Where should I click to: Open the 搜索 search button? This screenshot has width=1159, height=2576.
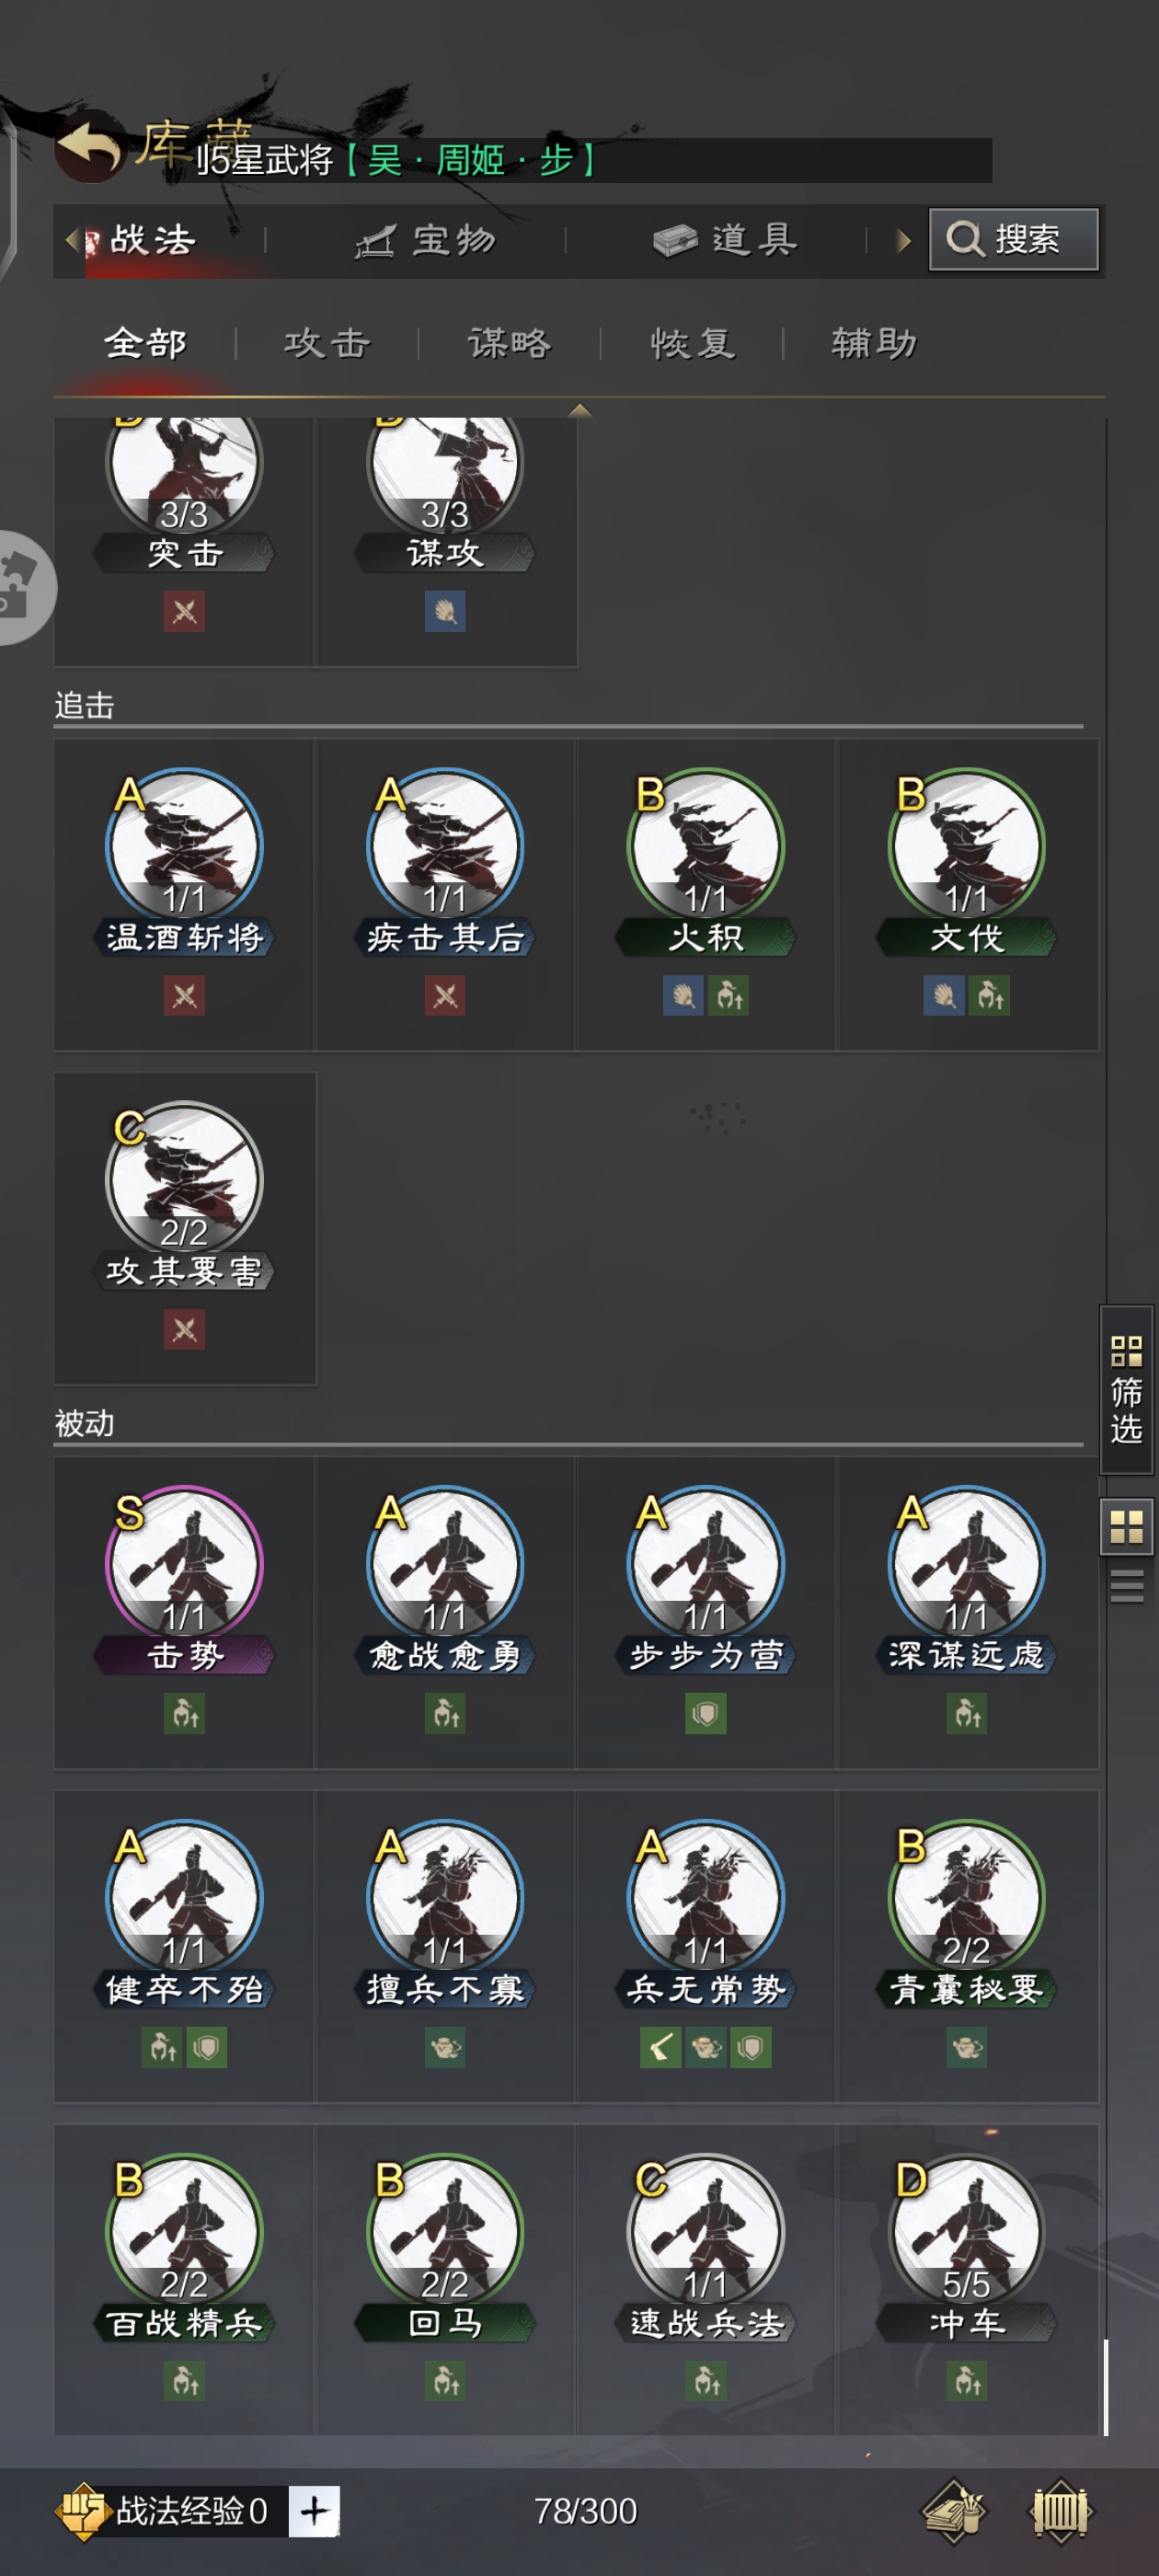pos(1014,239)
